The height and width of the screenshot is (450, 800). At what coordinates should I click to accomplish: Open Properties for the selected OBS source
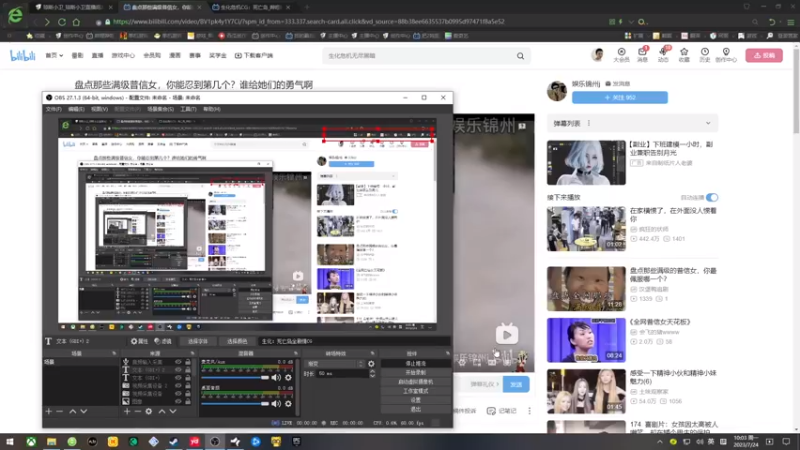pyautogui.click(x=139, y=341)
